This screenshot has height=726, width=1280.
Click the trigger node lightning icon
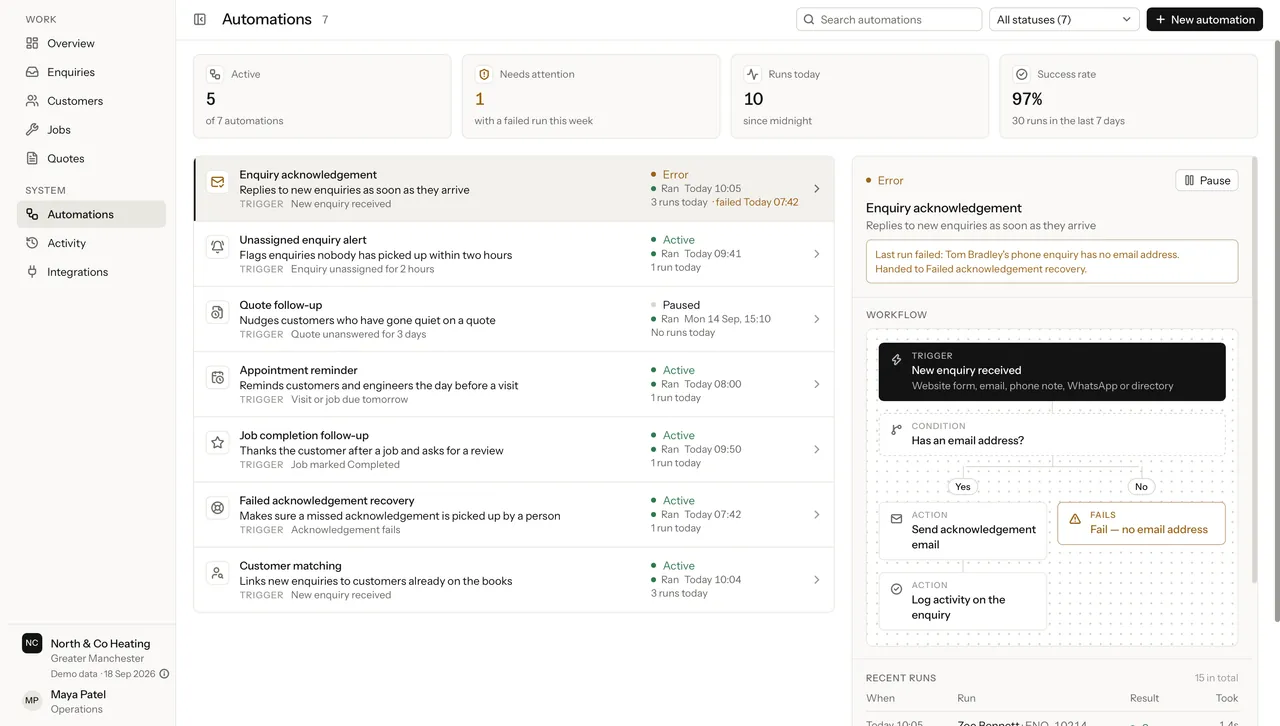pyautogui.click(x=896, y=359)
